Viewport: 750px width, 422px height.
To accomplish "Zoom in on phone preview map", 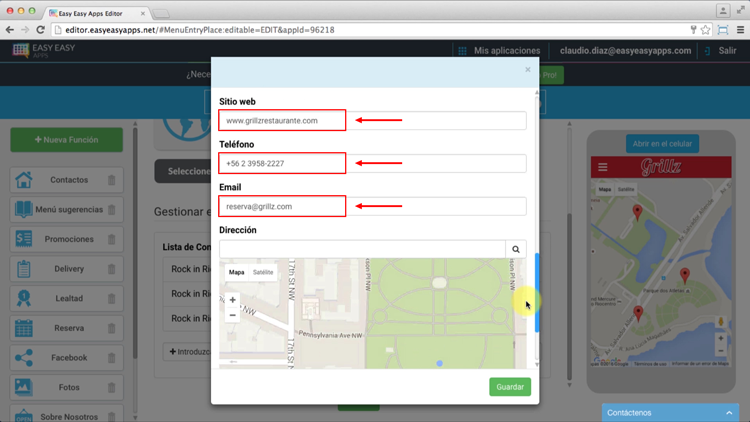I will (x=721, y=339).
